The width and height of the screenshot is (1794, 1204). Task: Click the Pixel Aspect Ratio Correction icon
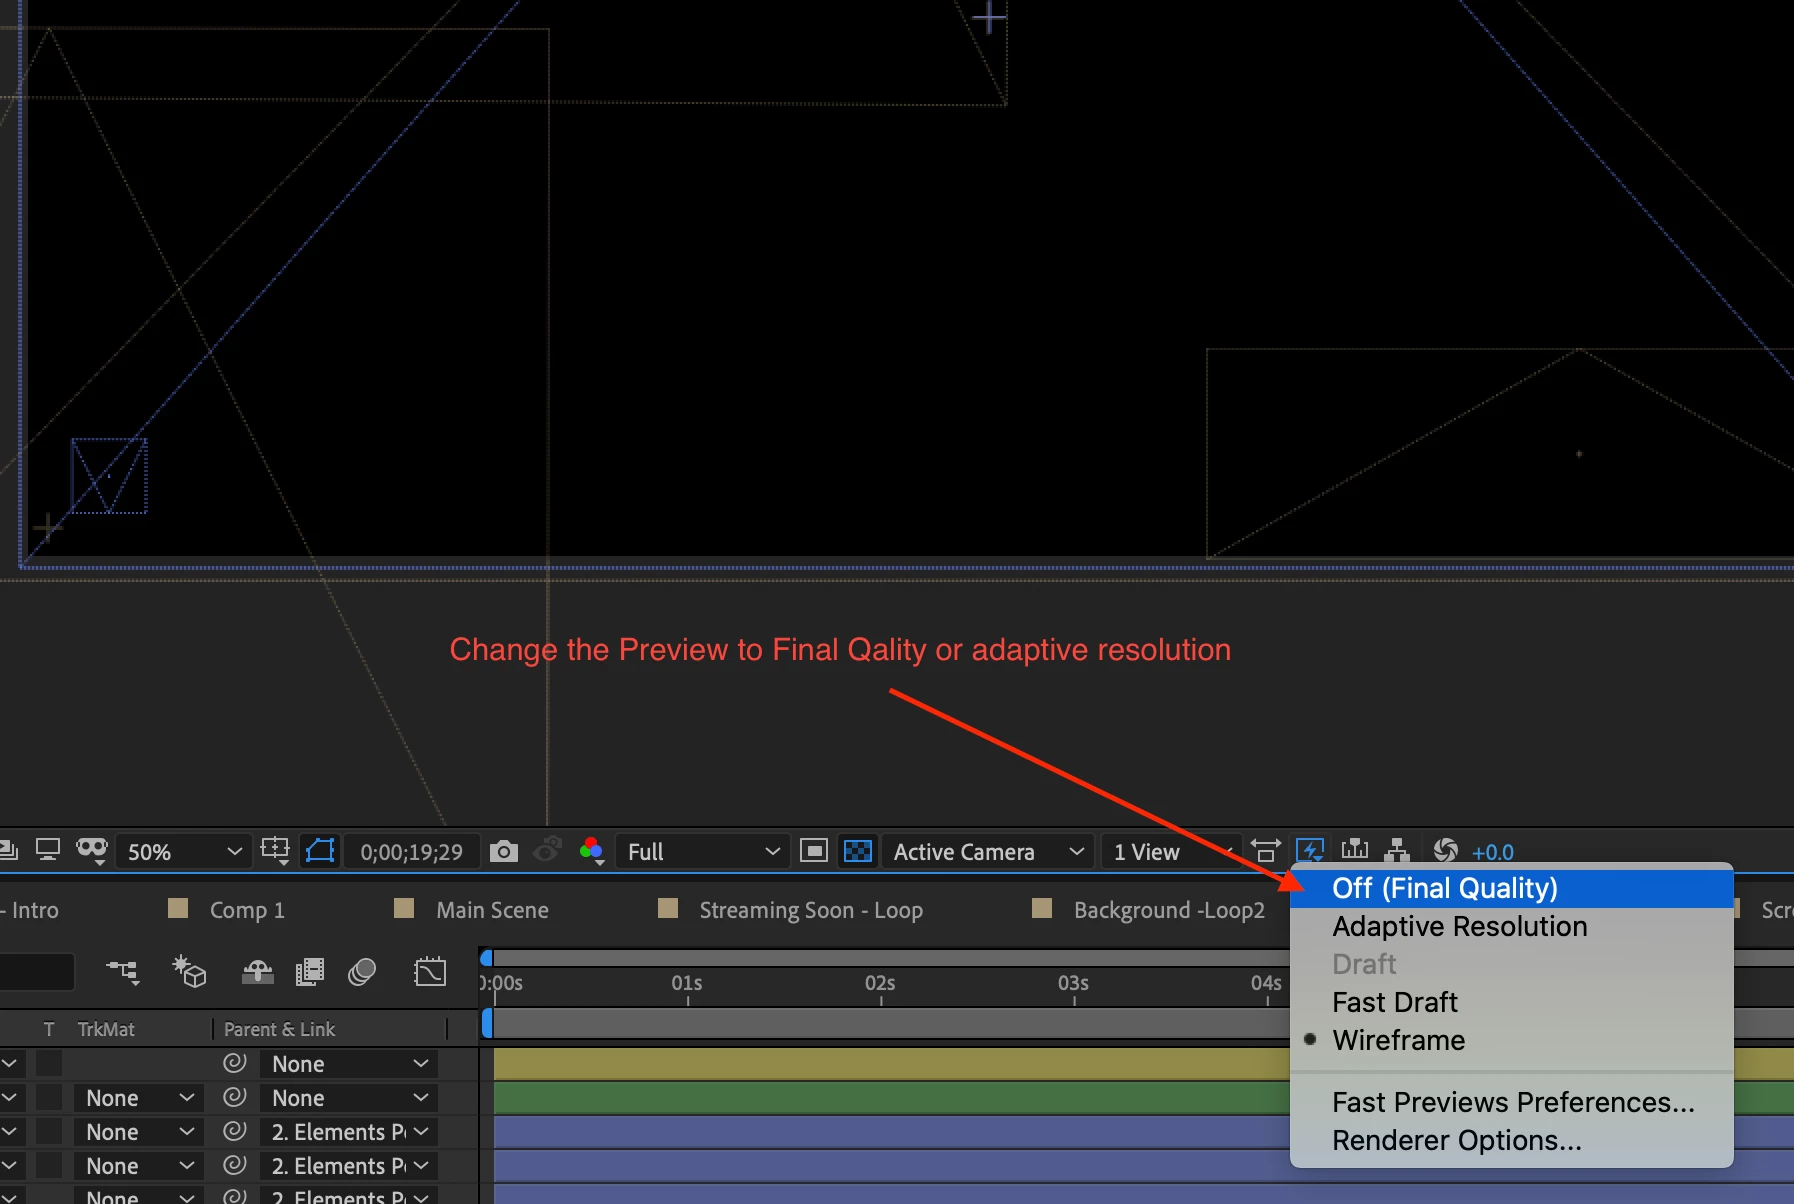(1265, 851)
